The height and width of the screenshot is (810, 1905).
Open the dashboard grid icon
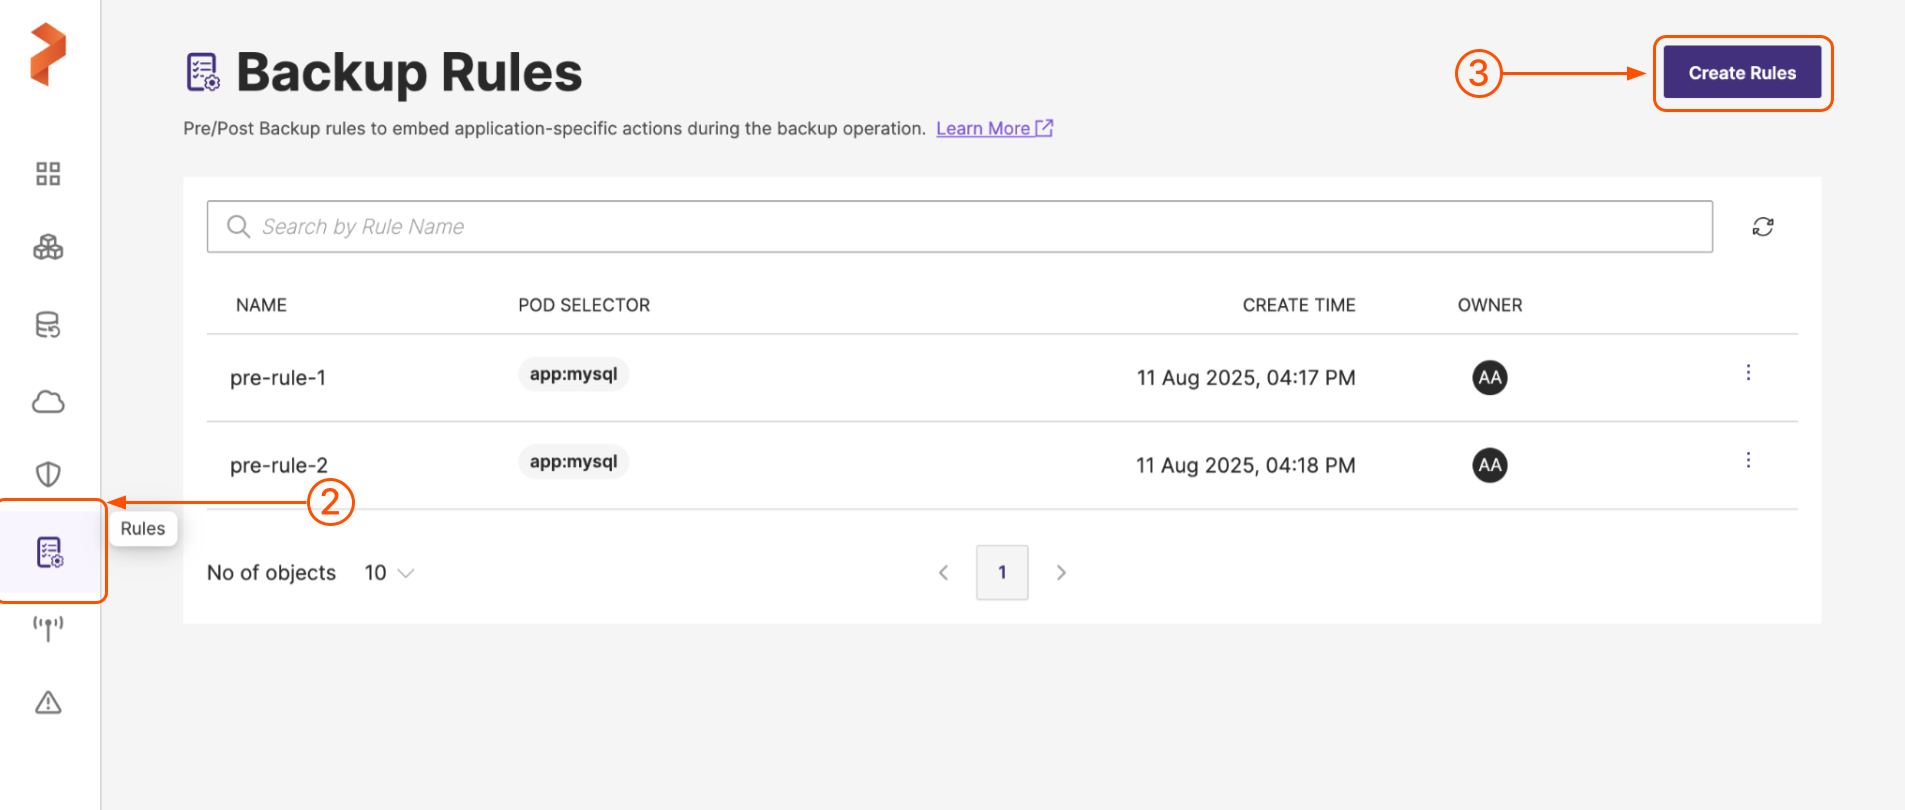(48, 174)
